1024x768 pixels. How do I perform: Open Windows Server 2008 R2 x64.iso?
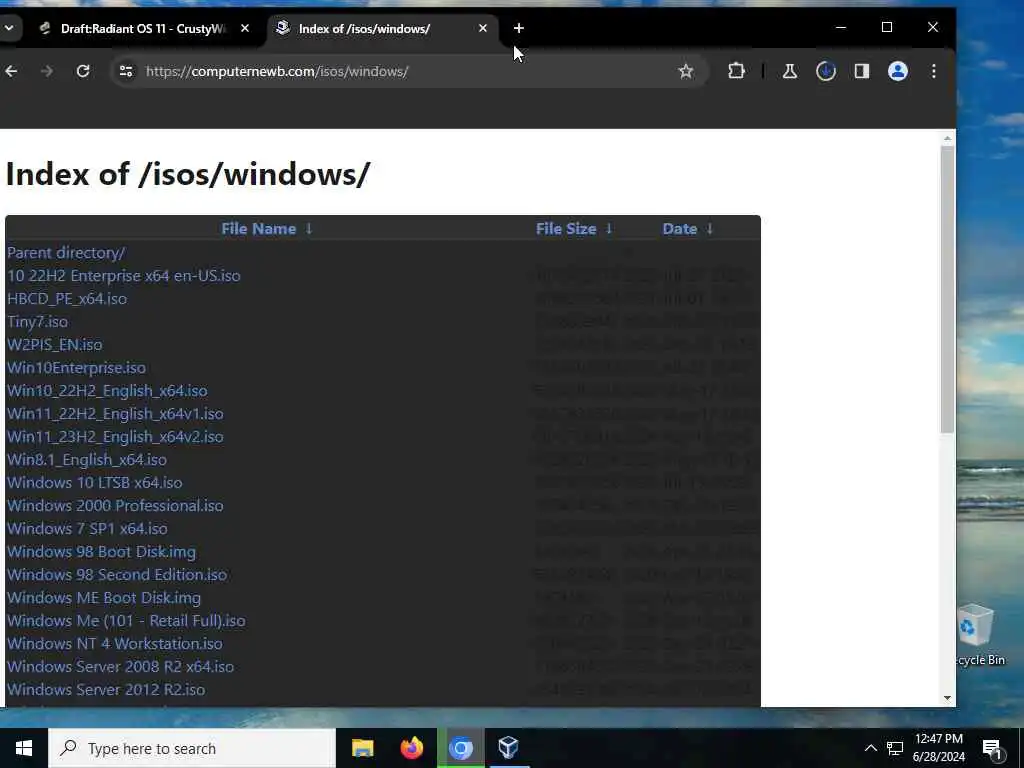click(120, 667)
